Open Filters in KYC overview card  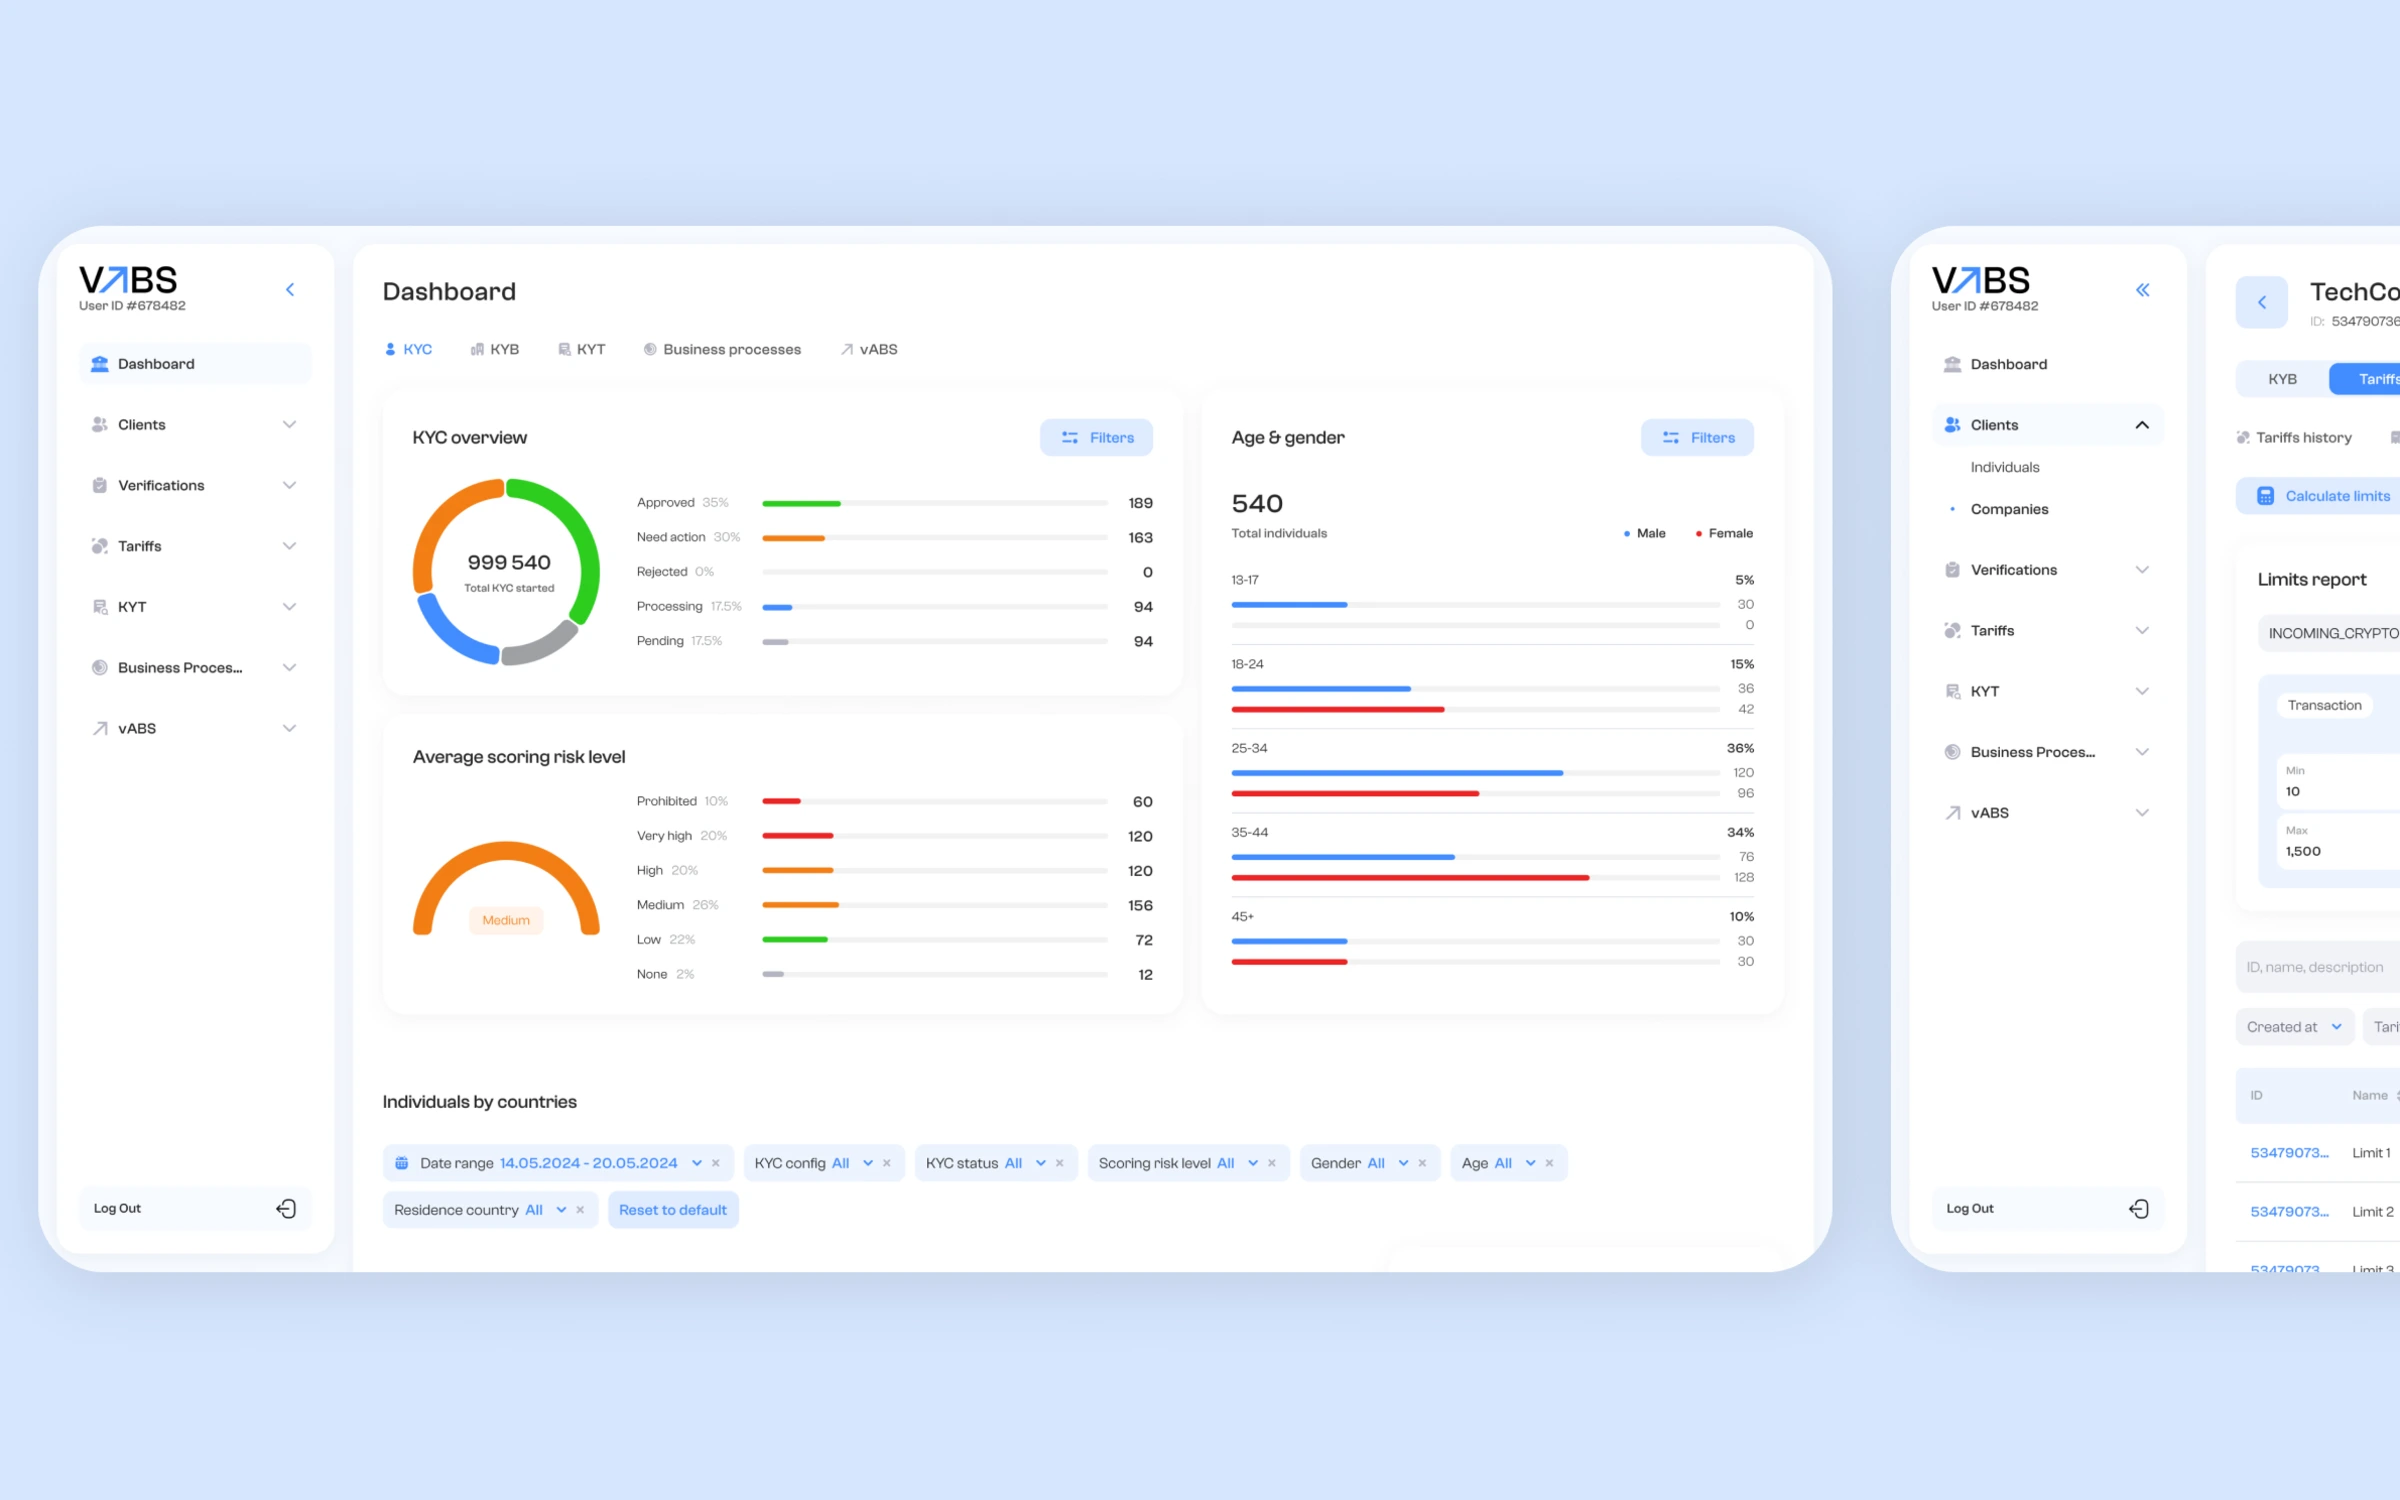click(x=1097, y=438)
